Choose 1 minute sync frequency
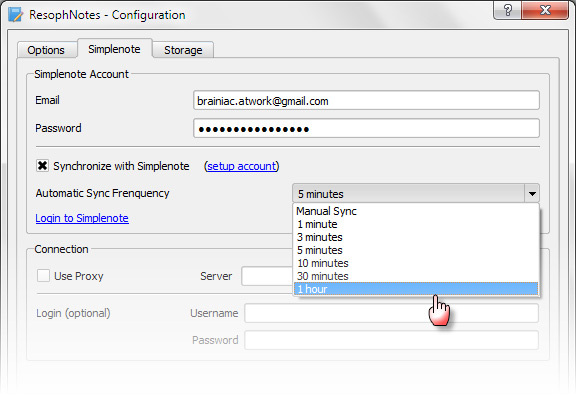 coord(416,224)
